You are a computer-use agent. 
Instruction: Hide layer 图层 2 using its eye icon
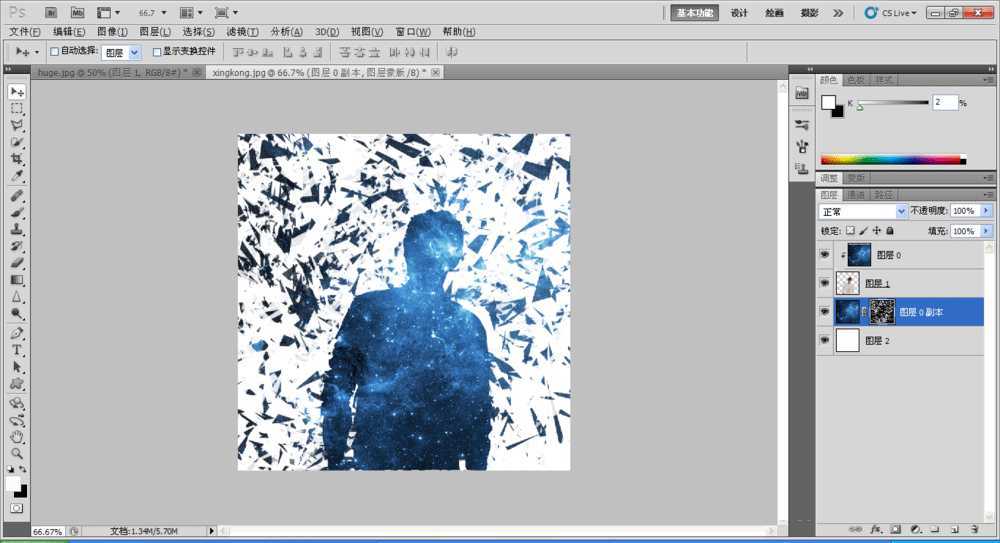825,341
